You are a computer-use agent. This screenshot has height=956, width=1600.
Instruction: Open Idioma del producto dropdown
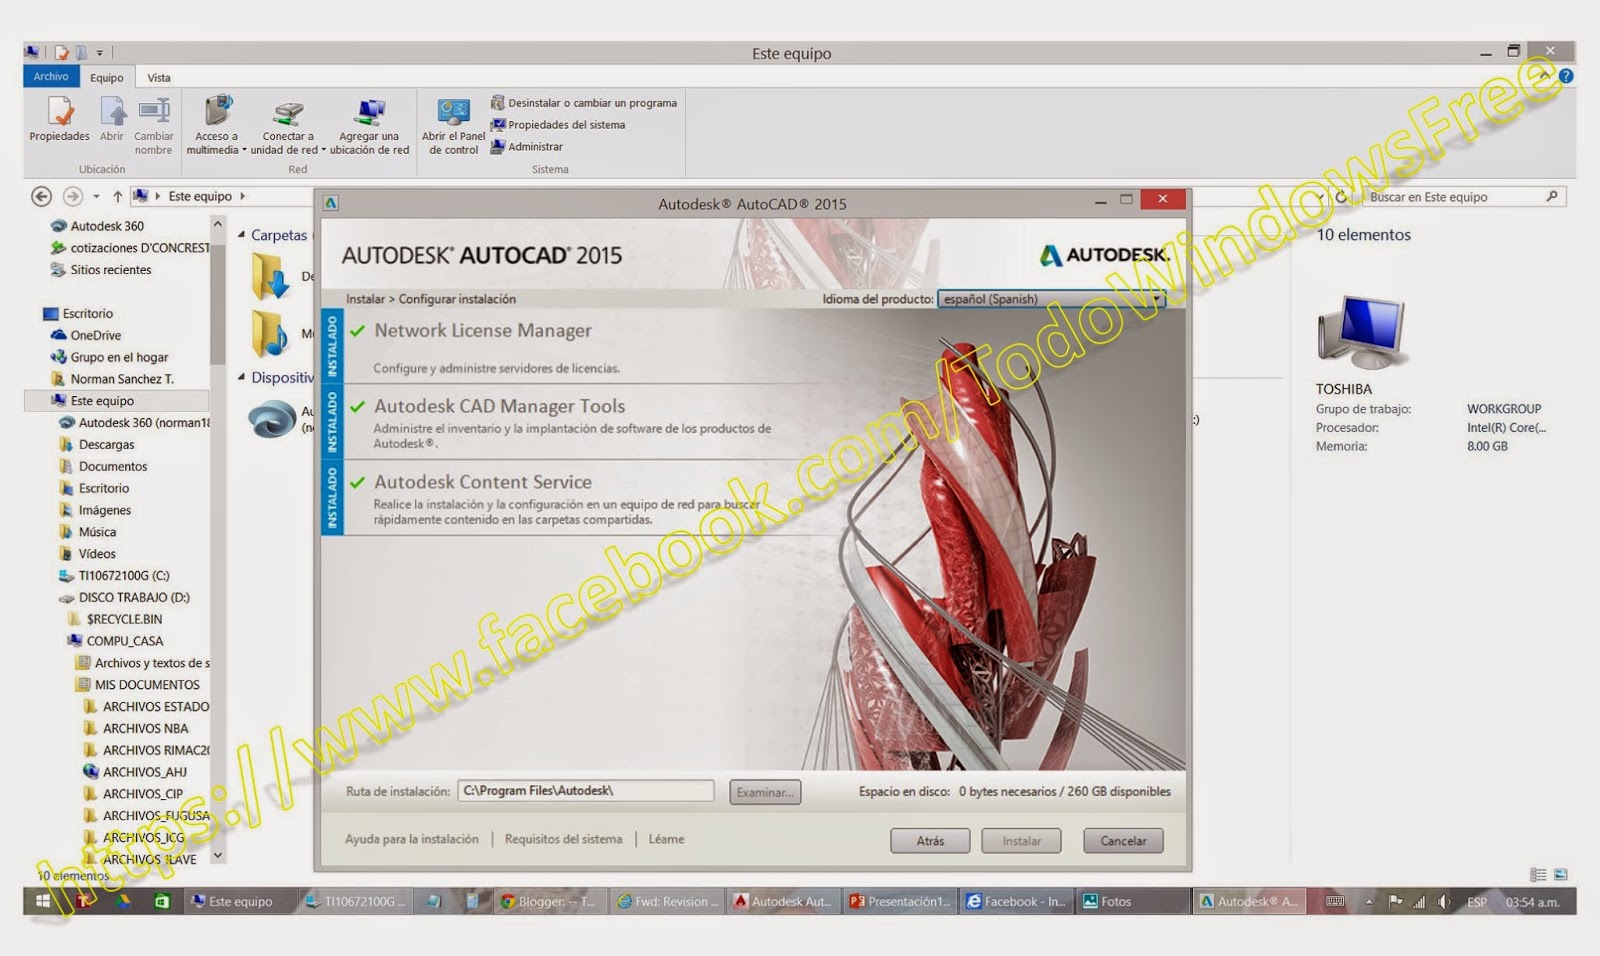coord(1051,299)
